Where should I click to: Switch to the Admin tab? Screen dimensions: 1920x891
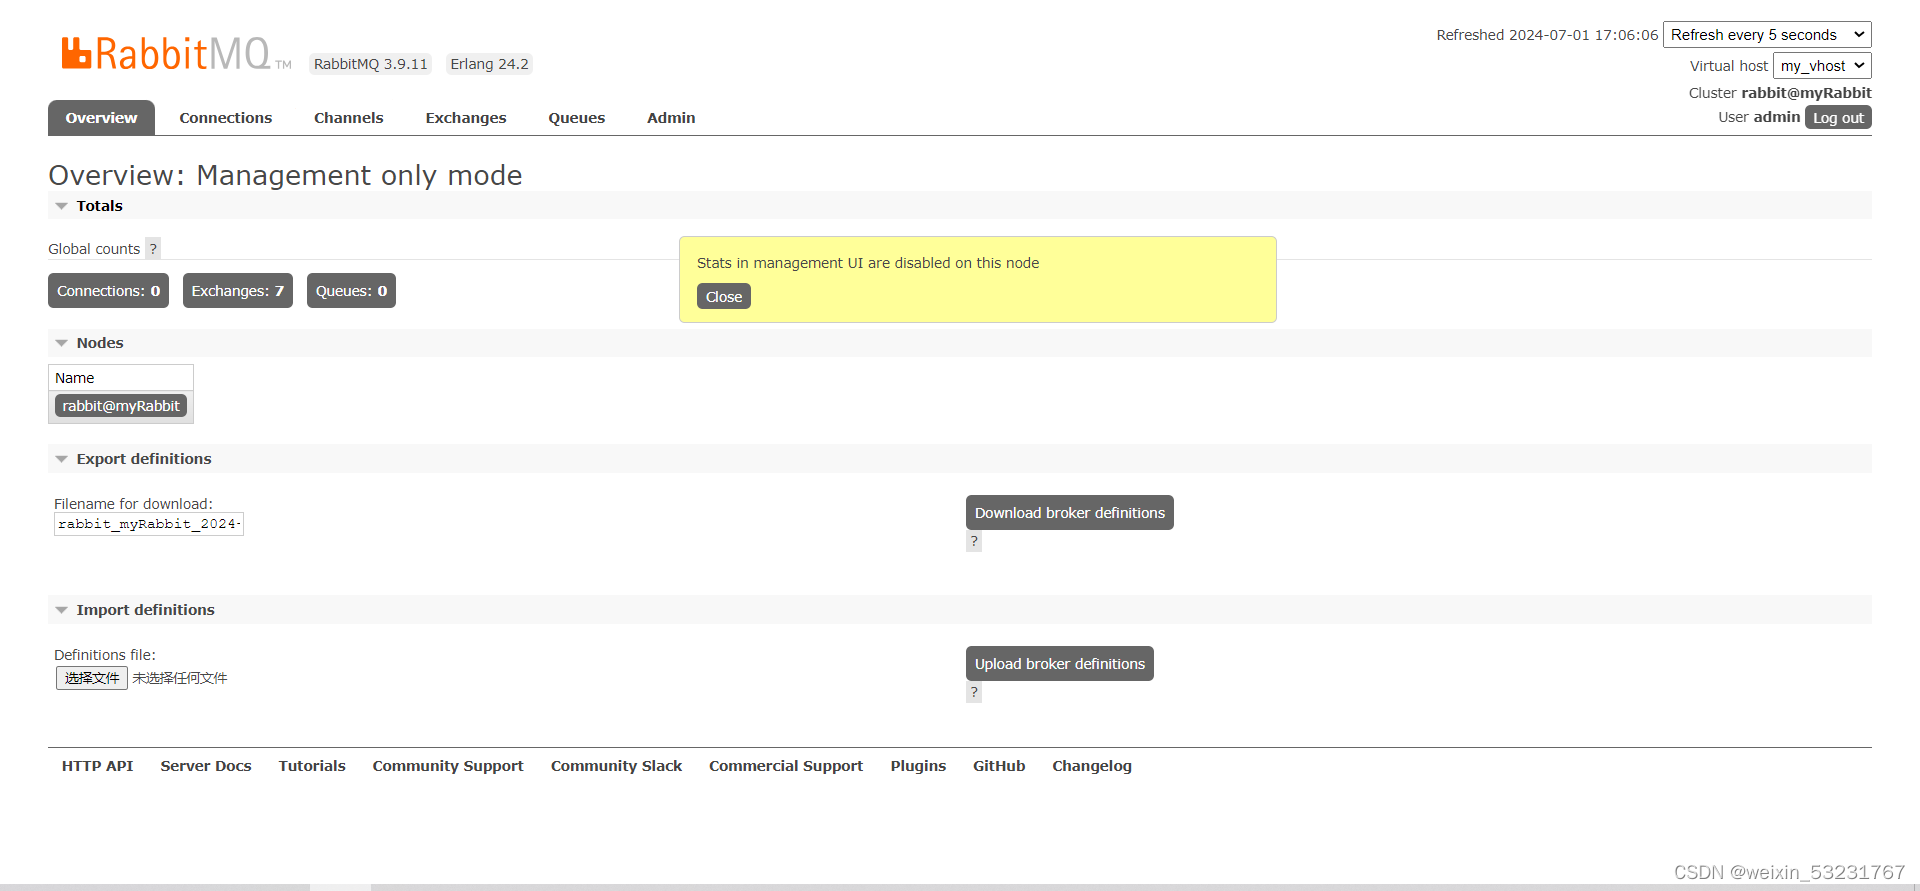(671, 118)
